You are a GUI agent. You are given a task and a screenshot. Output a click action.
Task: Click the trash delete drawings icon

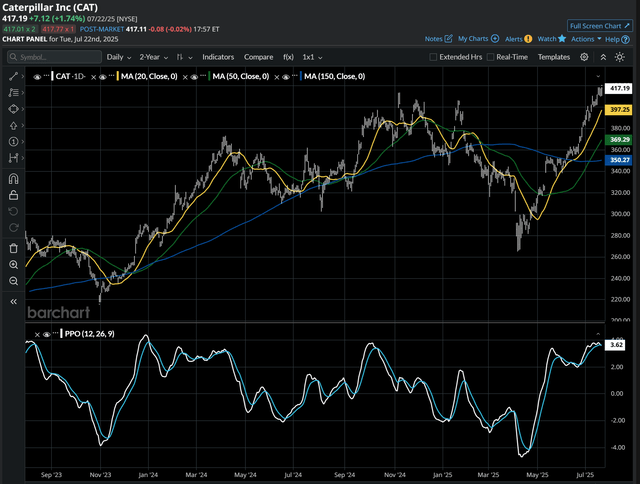[x=13, y=247]
